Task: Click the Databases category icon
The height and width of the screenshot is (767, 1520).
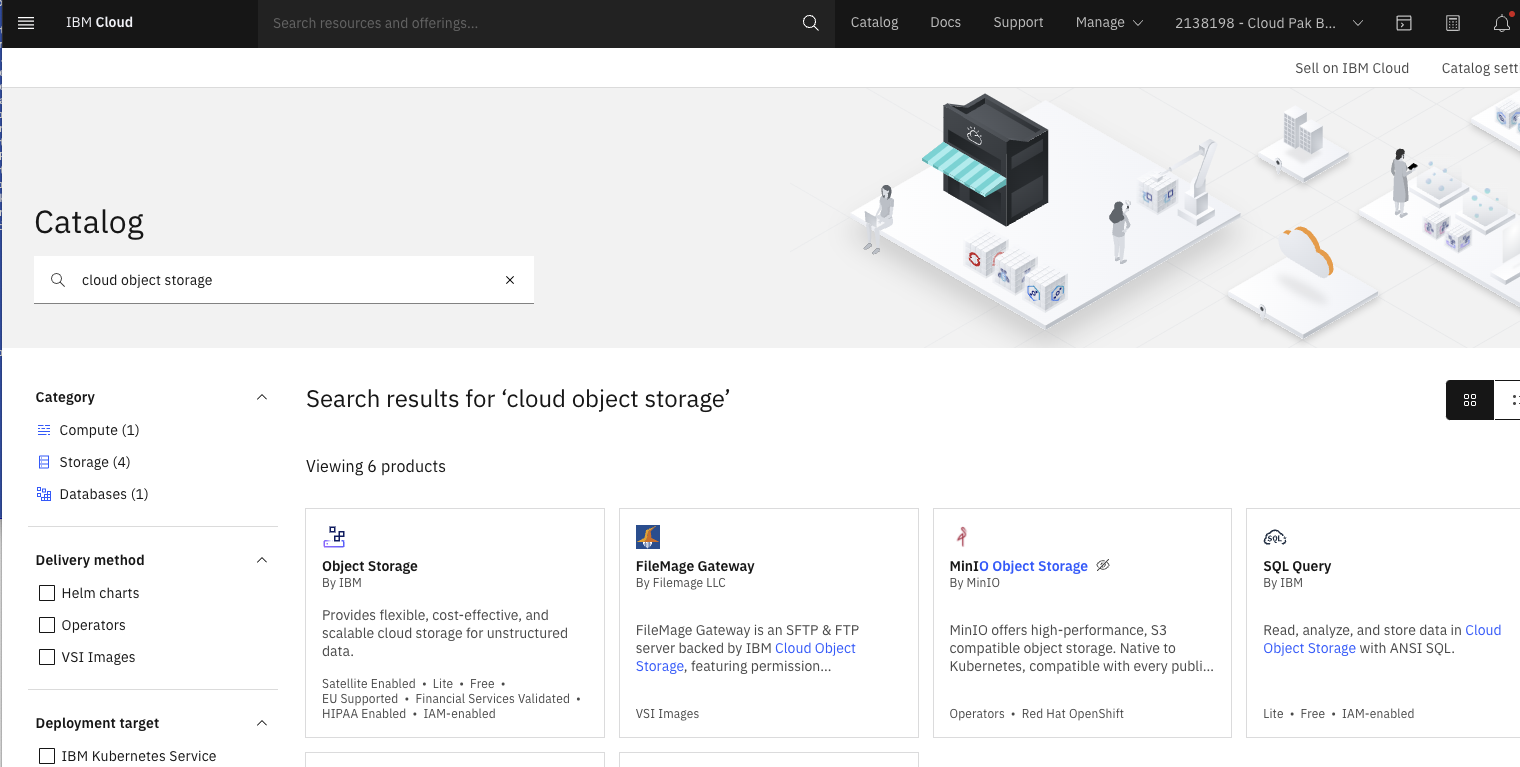Action: [x=44, y=494]
